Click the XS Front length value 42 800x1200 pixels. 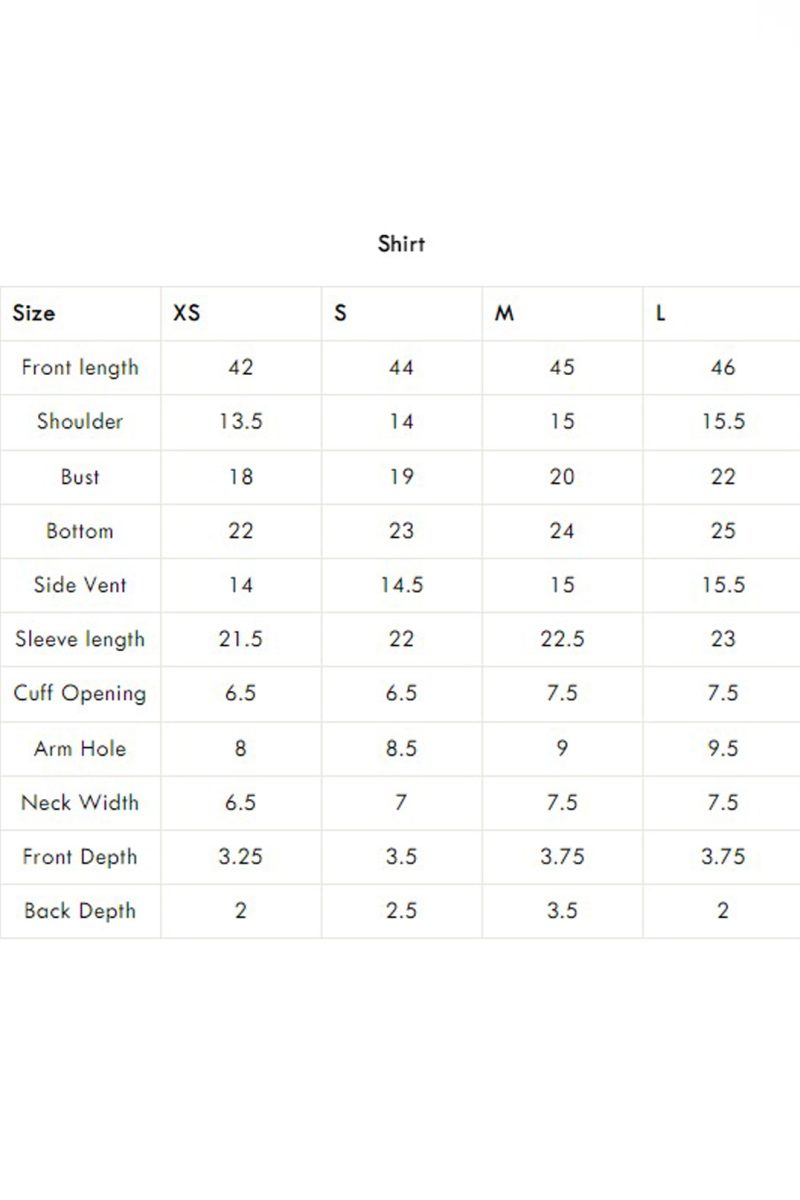[x=241, y=367]
